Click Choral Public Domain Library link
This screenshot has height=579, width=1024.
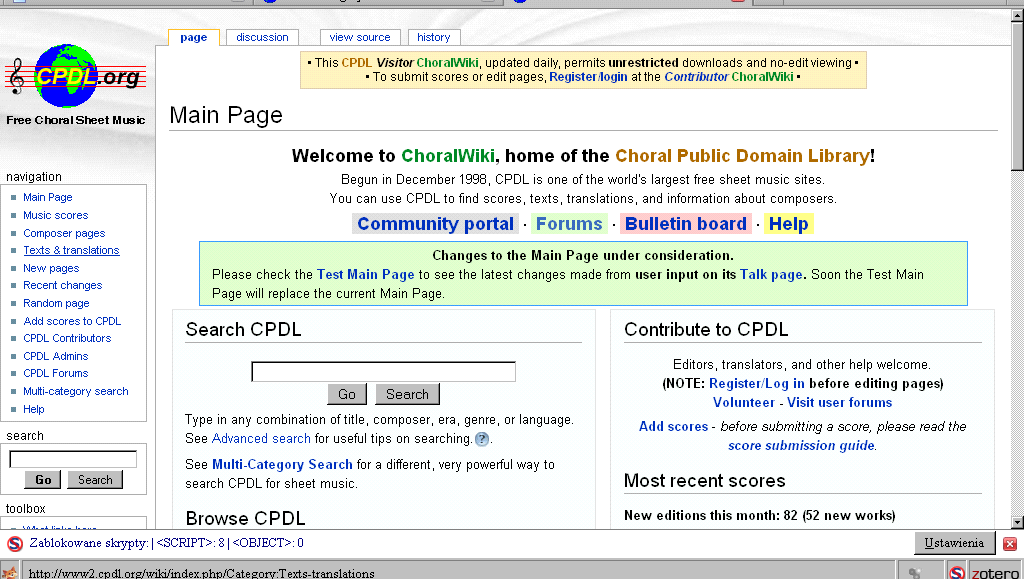(742, 156)
